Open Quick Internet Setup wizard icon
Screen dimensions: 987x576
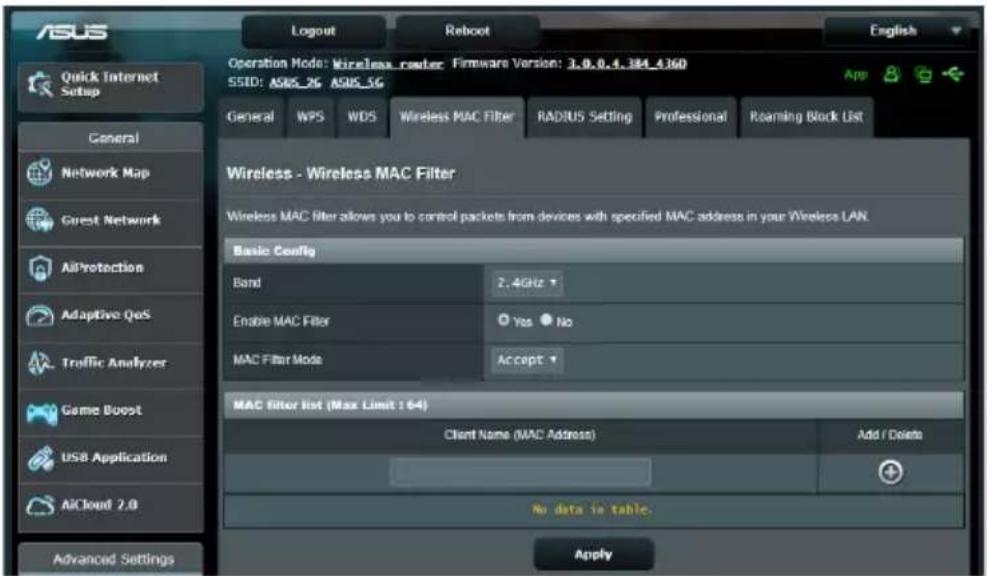point(41,84)
